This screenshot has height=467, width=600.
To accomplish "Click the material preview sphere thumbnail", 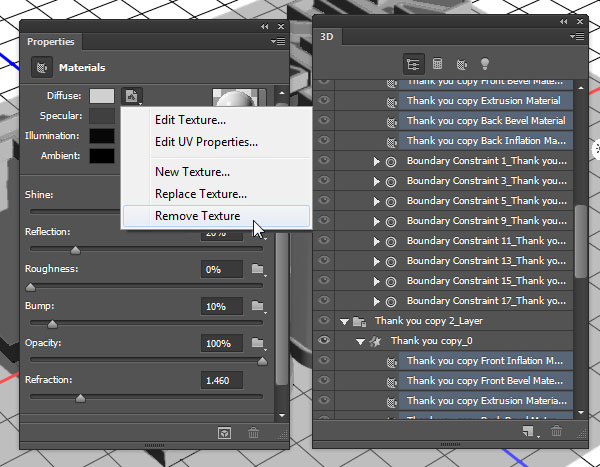I will tap(236, 98).
